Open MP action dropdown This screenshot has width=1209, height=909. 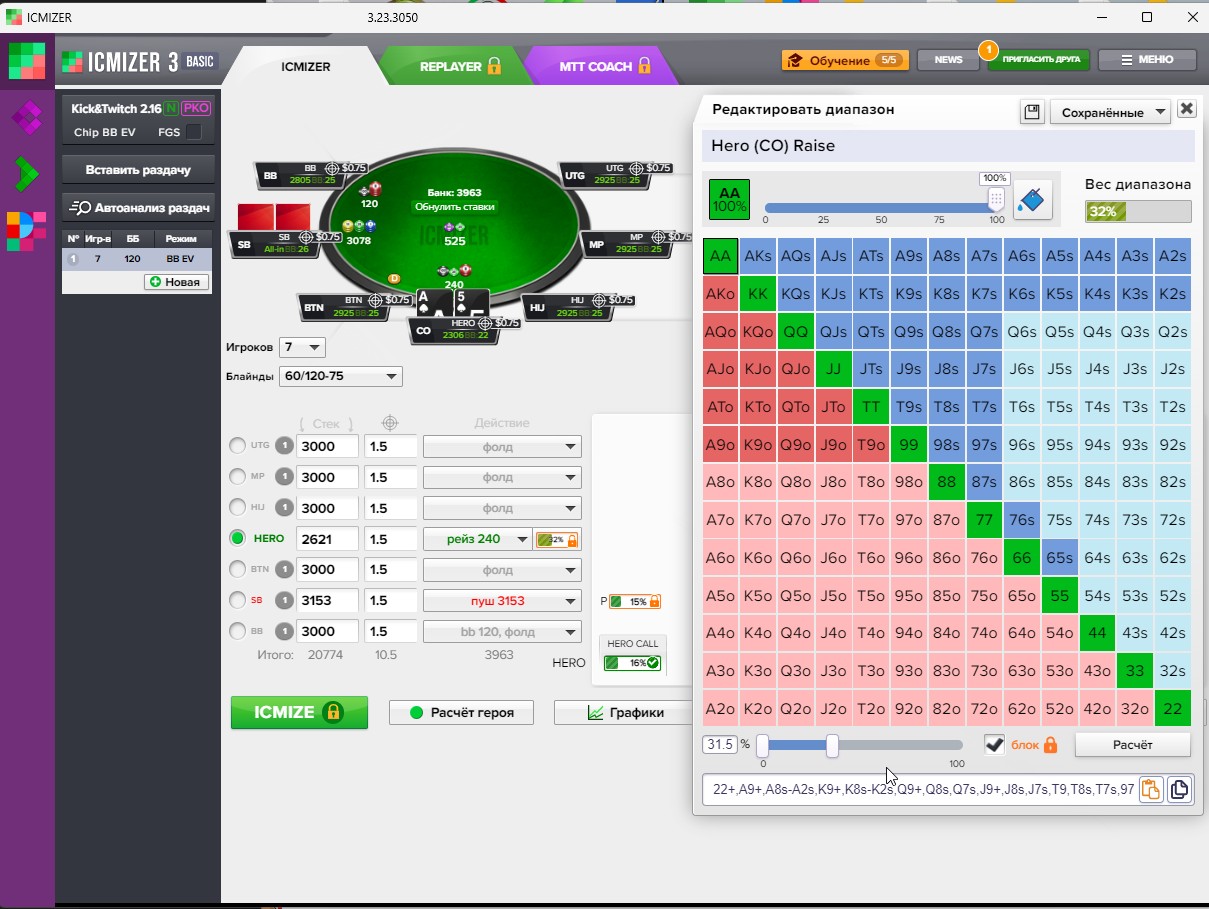[x=502, y=477]
